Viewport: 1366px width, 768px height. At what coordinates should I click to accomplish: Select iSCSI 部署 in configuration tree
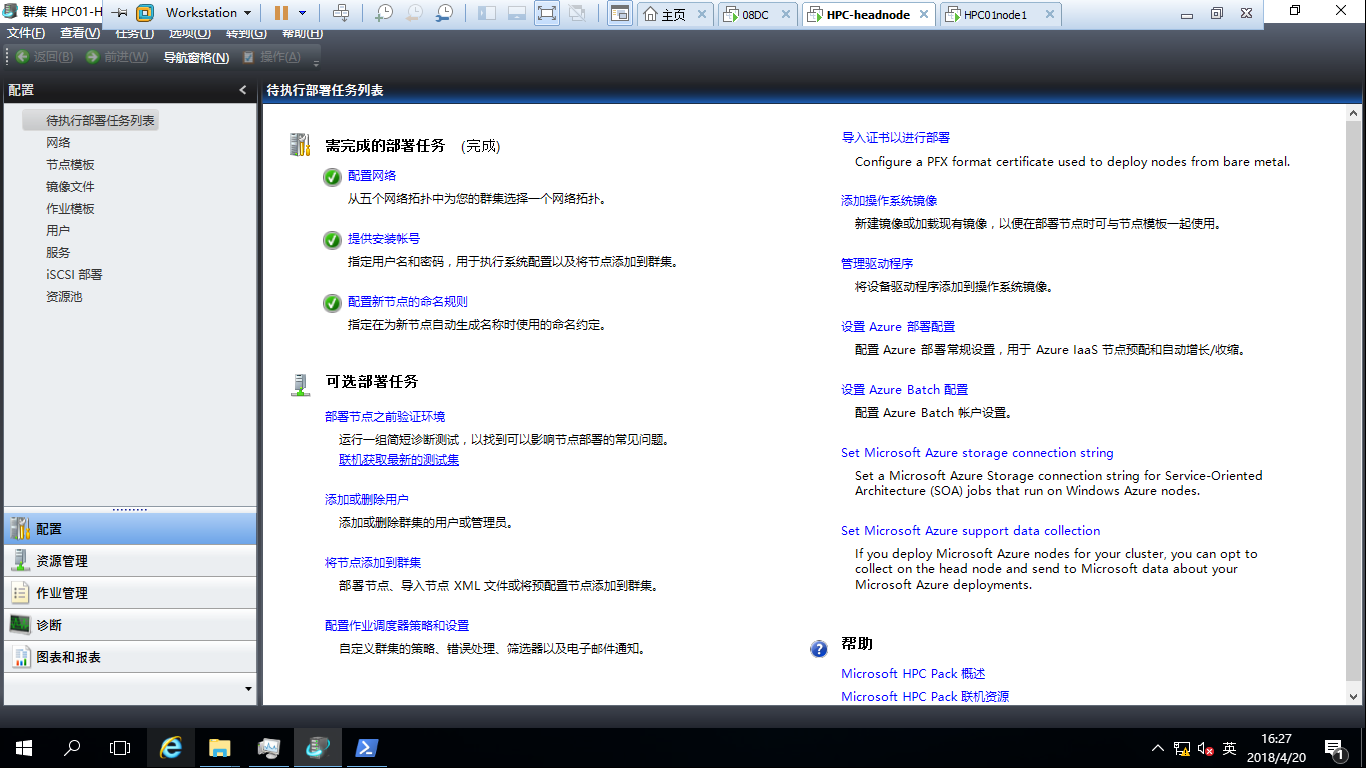click(74, 275)
